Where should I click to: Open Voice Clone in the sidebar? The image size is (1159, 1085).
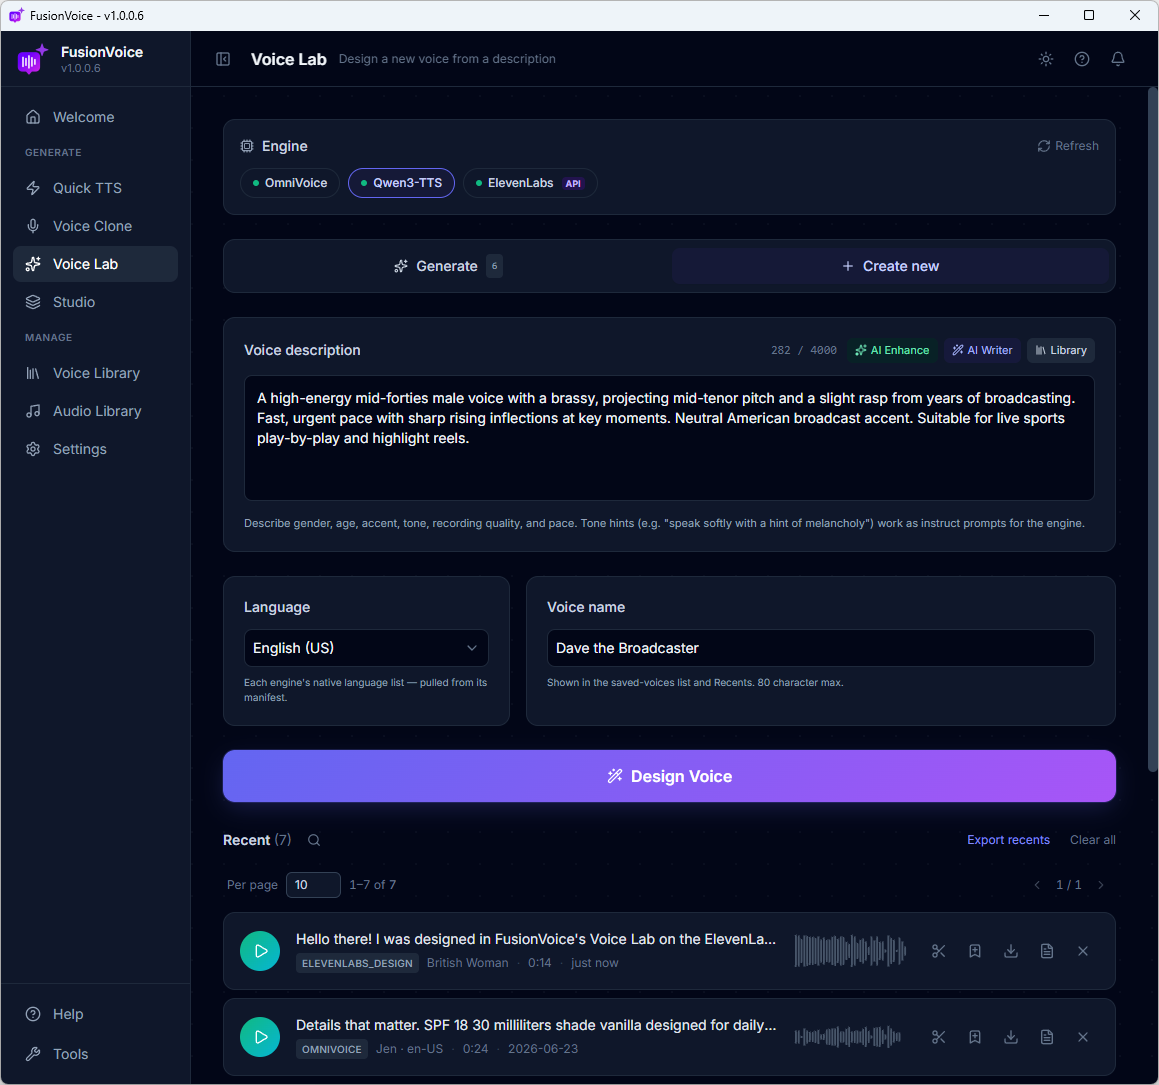[95, 226]
